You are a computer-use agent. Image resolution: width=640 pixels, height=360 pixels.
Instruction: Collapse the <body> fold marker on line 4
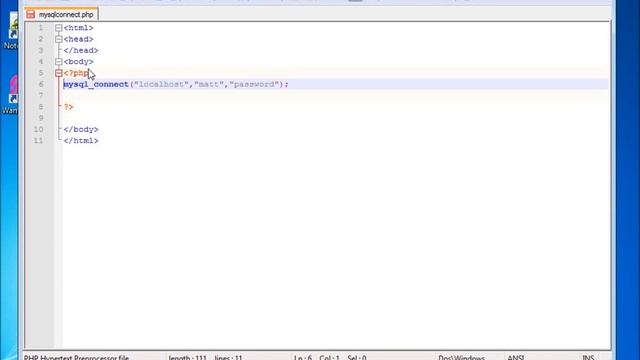[x=58, y=62]
